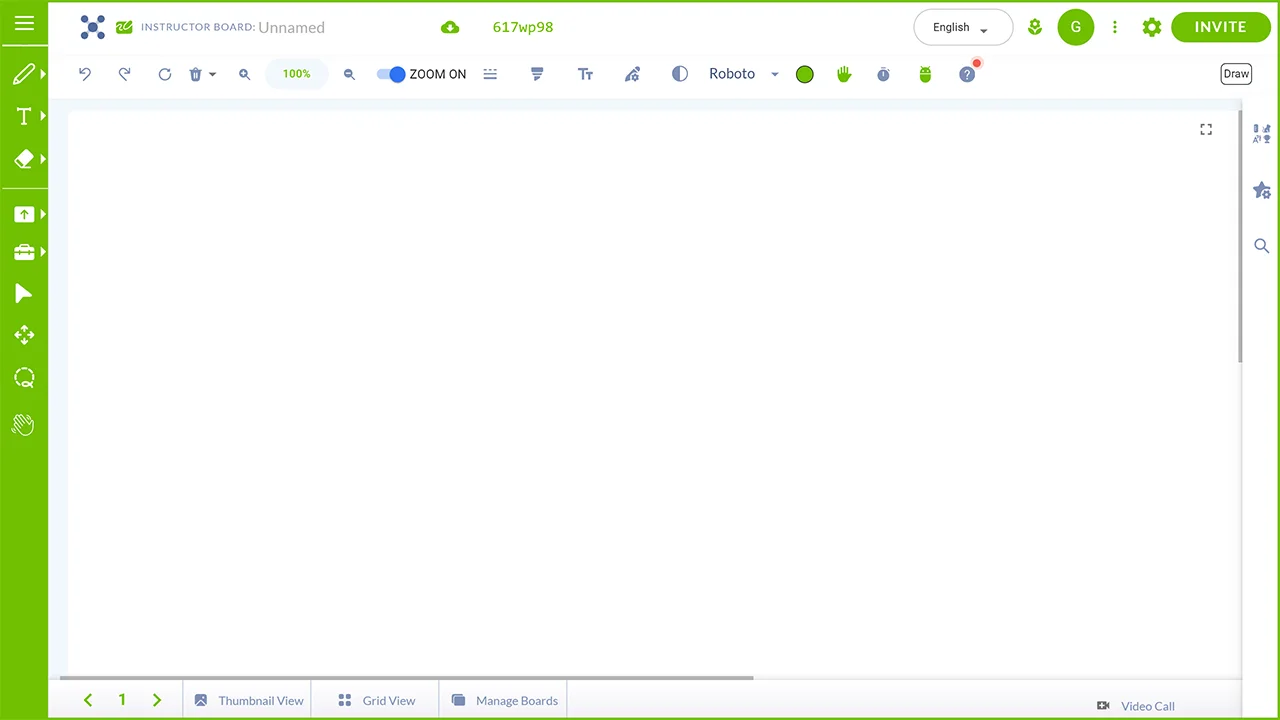Viewport: 1280px width, 720px height.
Task: Toggle the green hand icon in toolbar
Action: coord(844,74)
